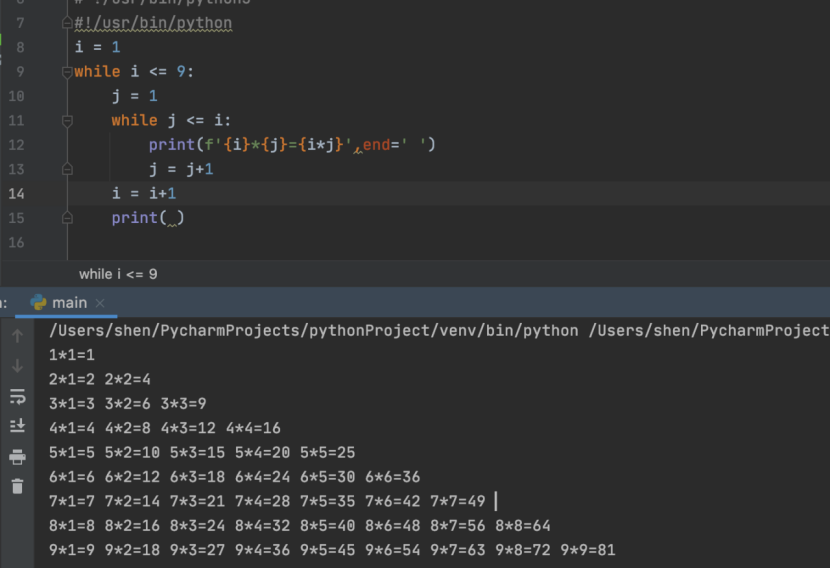Click fold end marker on line 15

[x=67, y=218]
